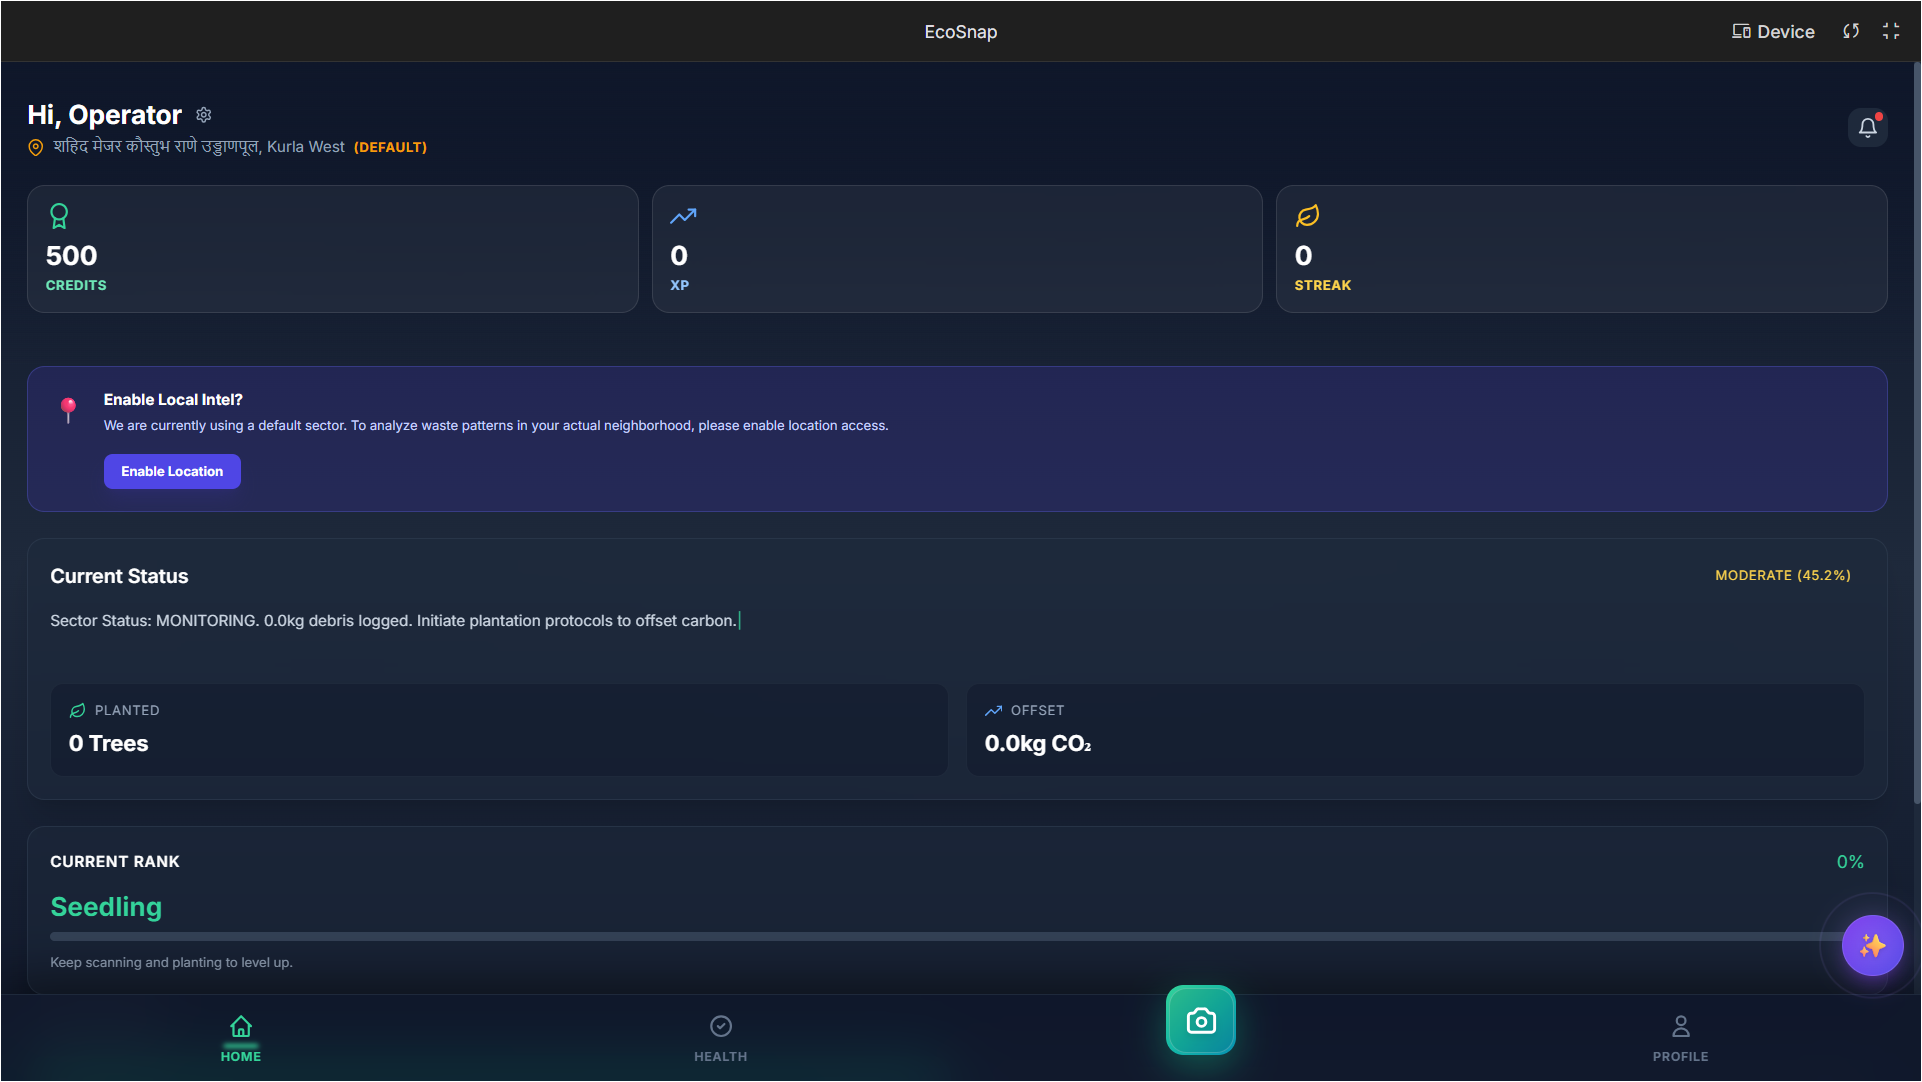Open the Planted 0 Trees card
This screenshot has height=1082, width=1922.
tap(499, 729)
